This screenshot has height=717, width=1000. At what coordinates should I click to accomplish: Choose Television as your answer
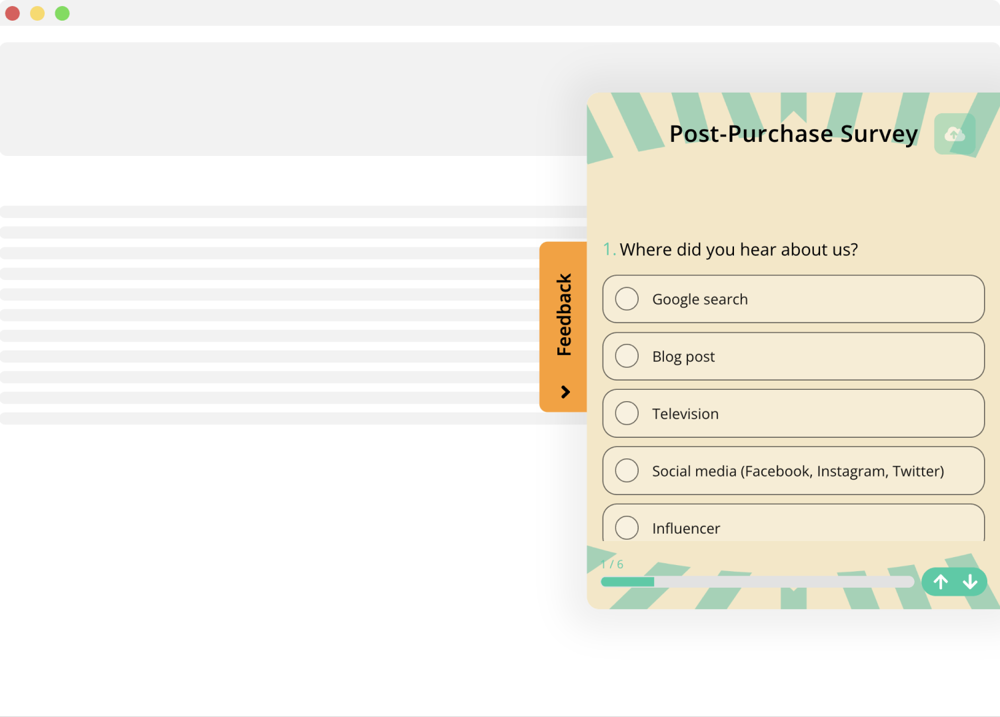click(x=626, y=413)
